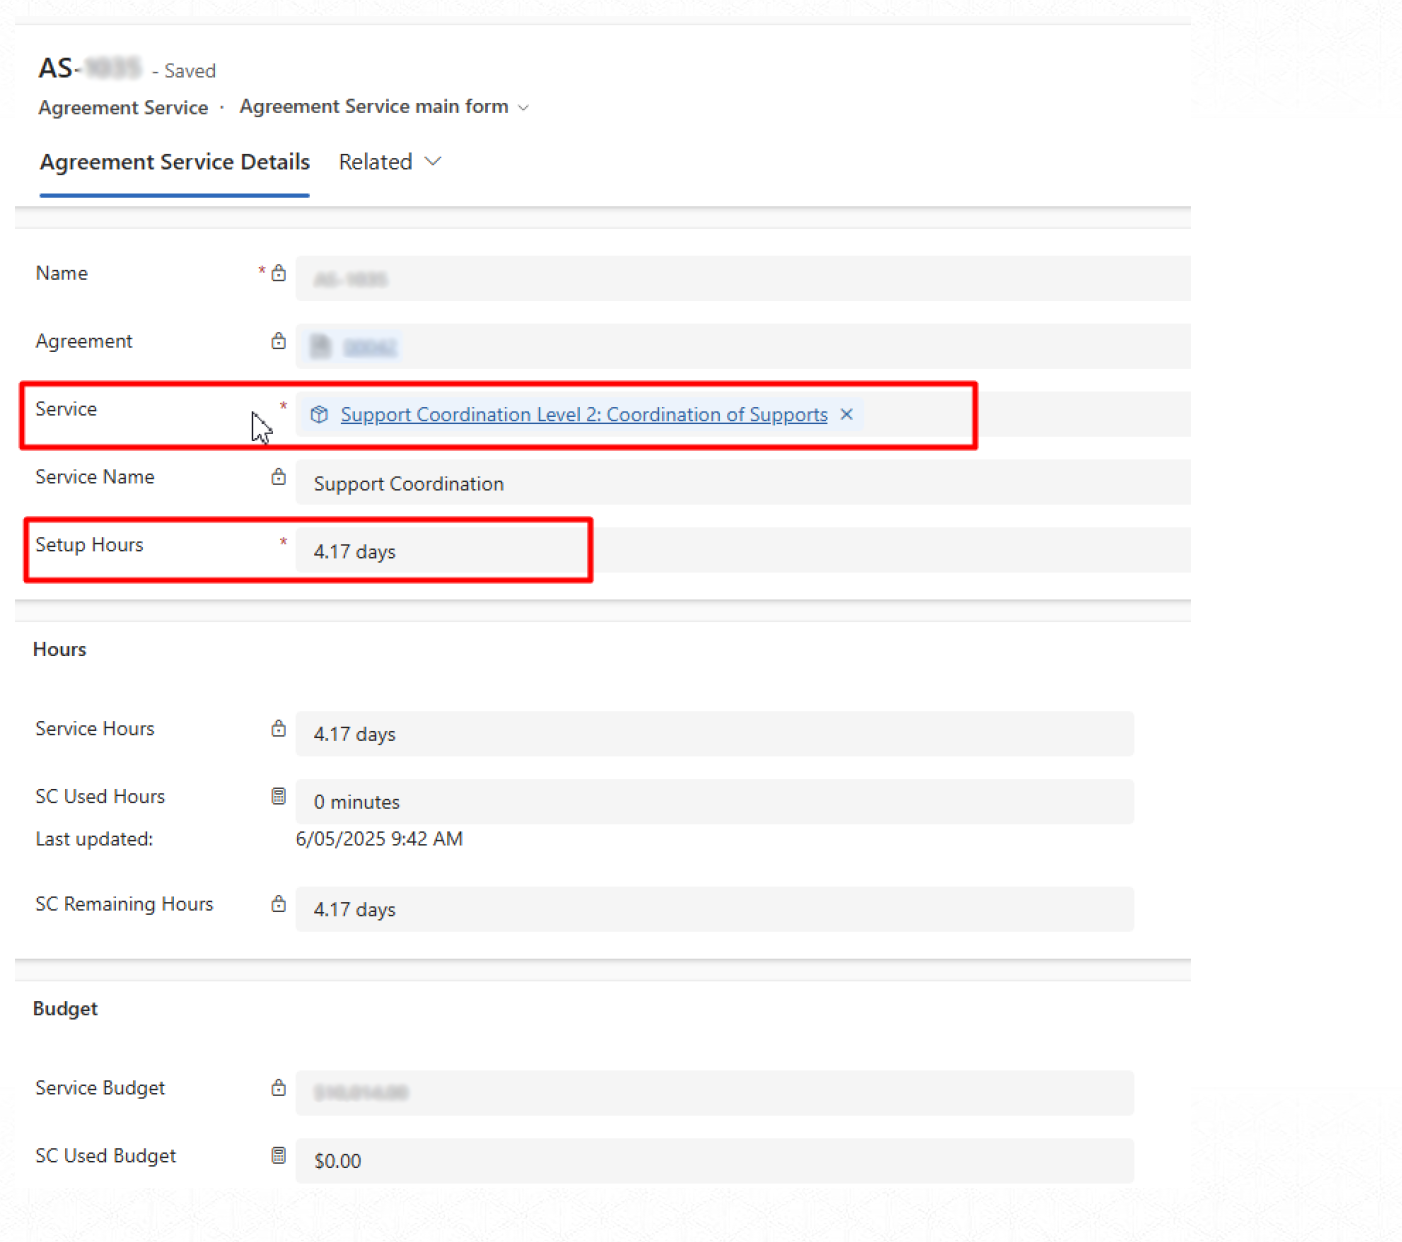Viewport: 1402px width, 1242px height.
Task: Click the Service Name field showing Support Coordination
Action: 740,484
